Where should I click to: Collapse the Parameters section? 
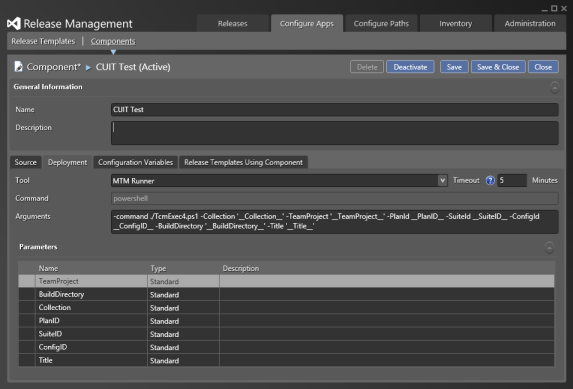(549, 248)
